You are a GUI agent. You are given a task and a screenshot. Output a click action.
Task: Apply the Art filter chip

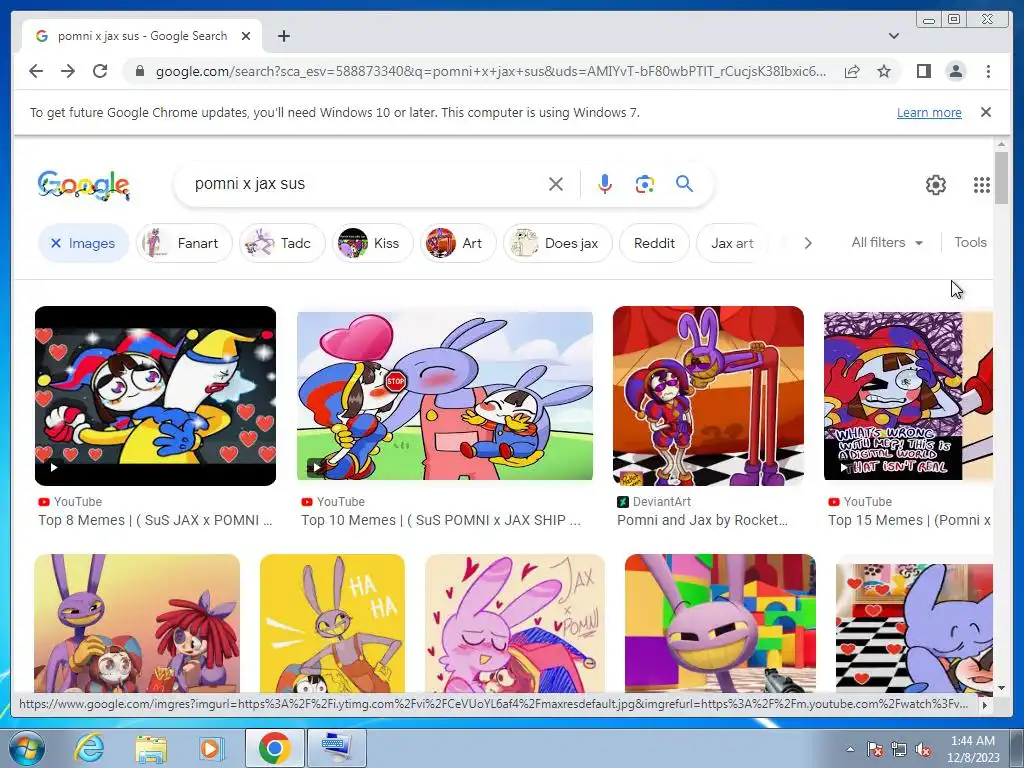457,243
